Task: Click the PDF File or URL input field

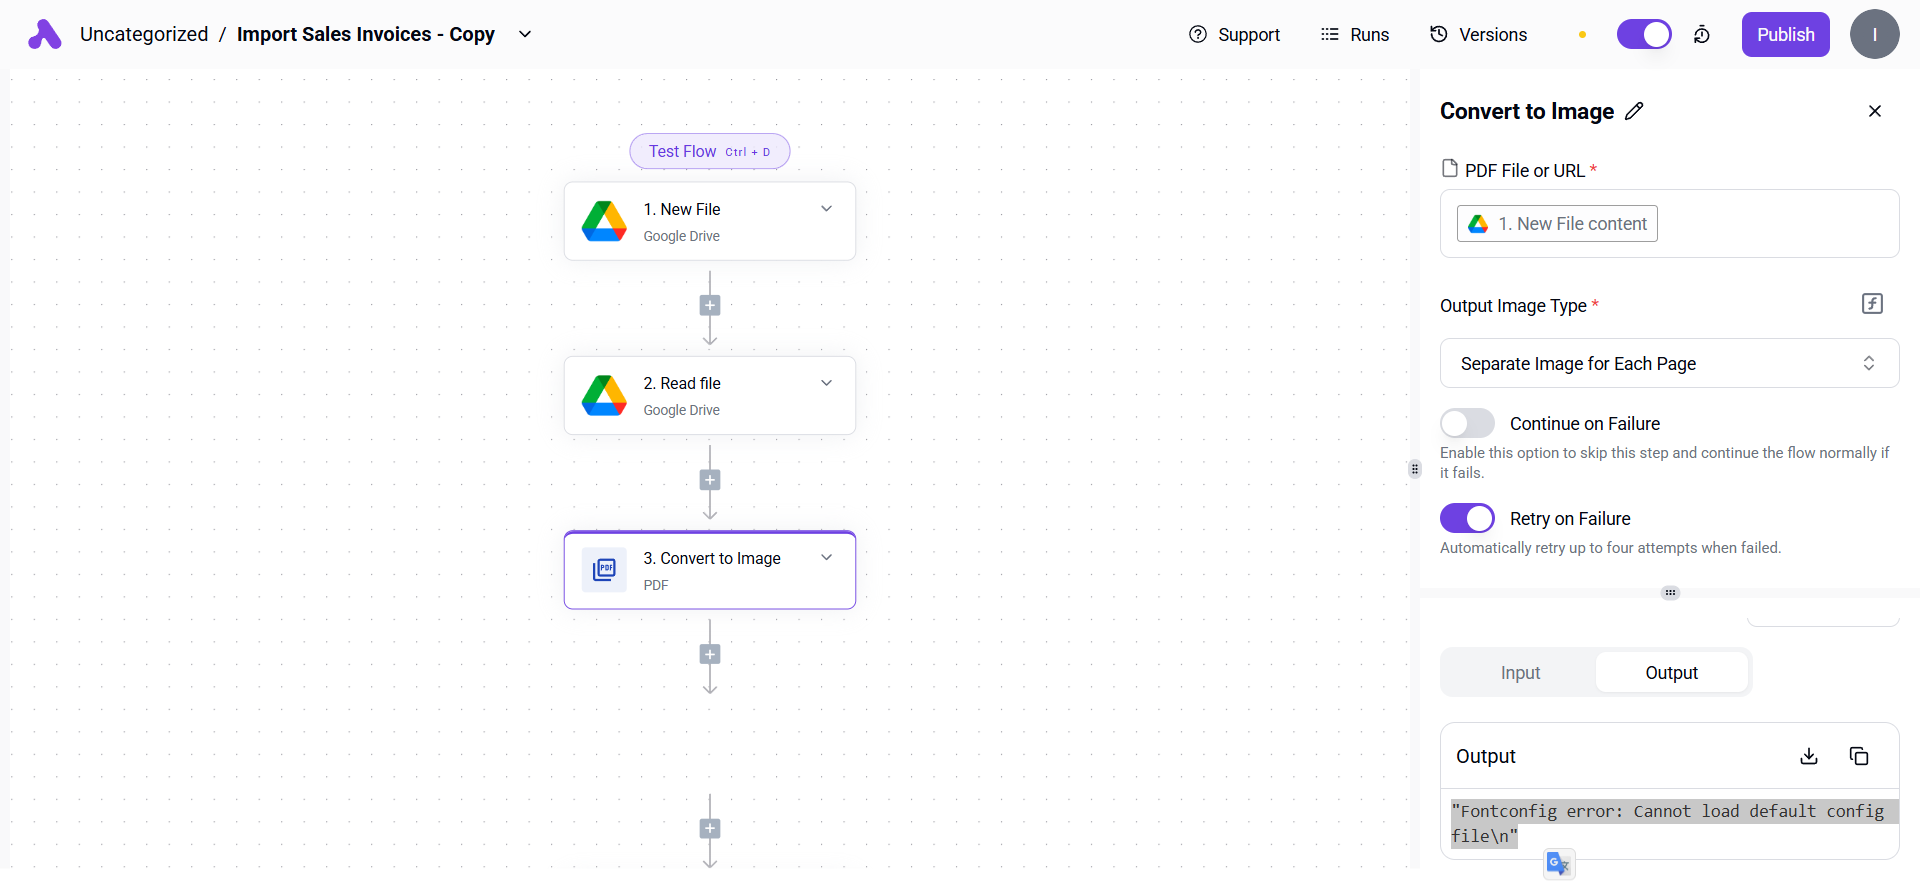Action: click(x=1669, y=224)
